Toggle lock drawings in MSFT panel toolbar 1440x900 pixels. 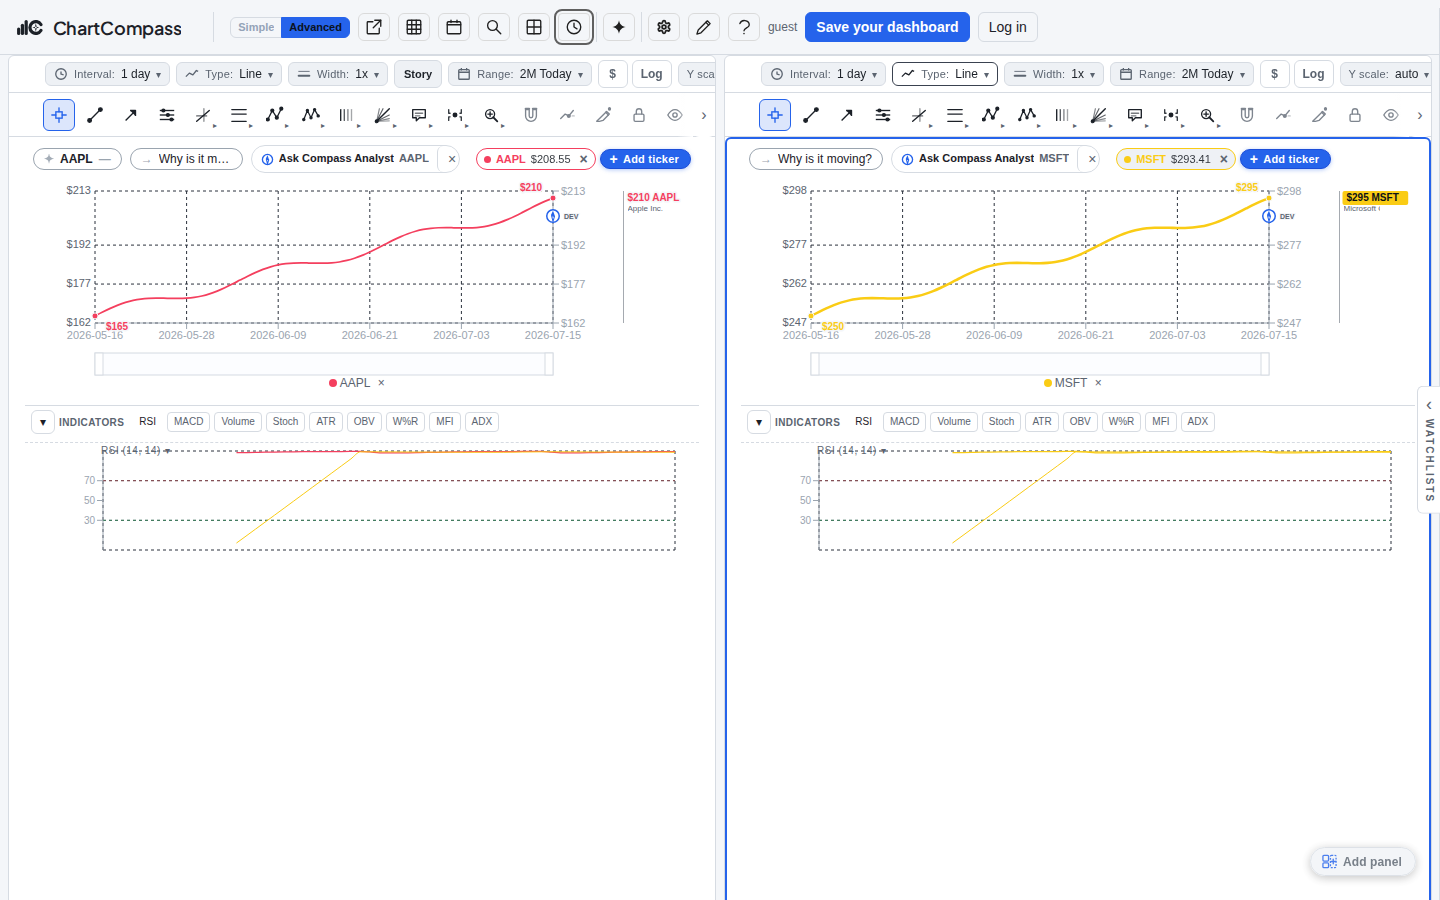click(x=1355, y=115)
